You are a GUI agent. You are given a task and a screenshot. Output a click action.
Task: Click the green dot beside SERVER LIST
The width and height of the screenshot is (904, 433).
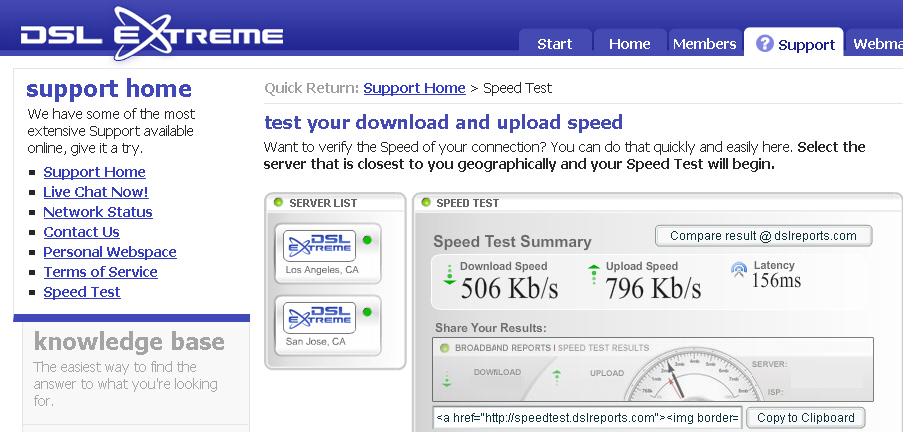[278, 202]
